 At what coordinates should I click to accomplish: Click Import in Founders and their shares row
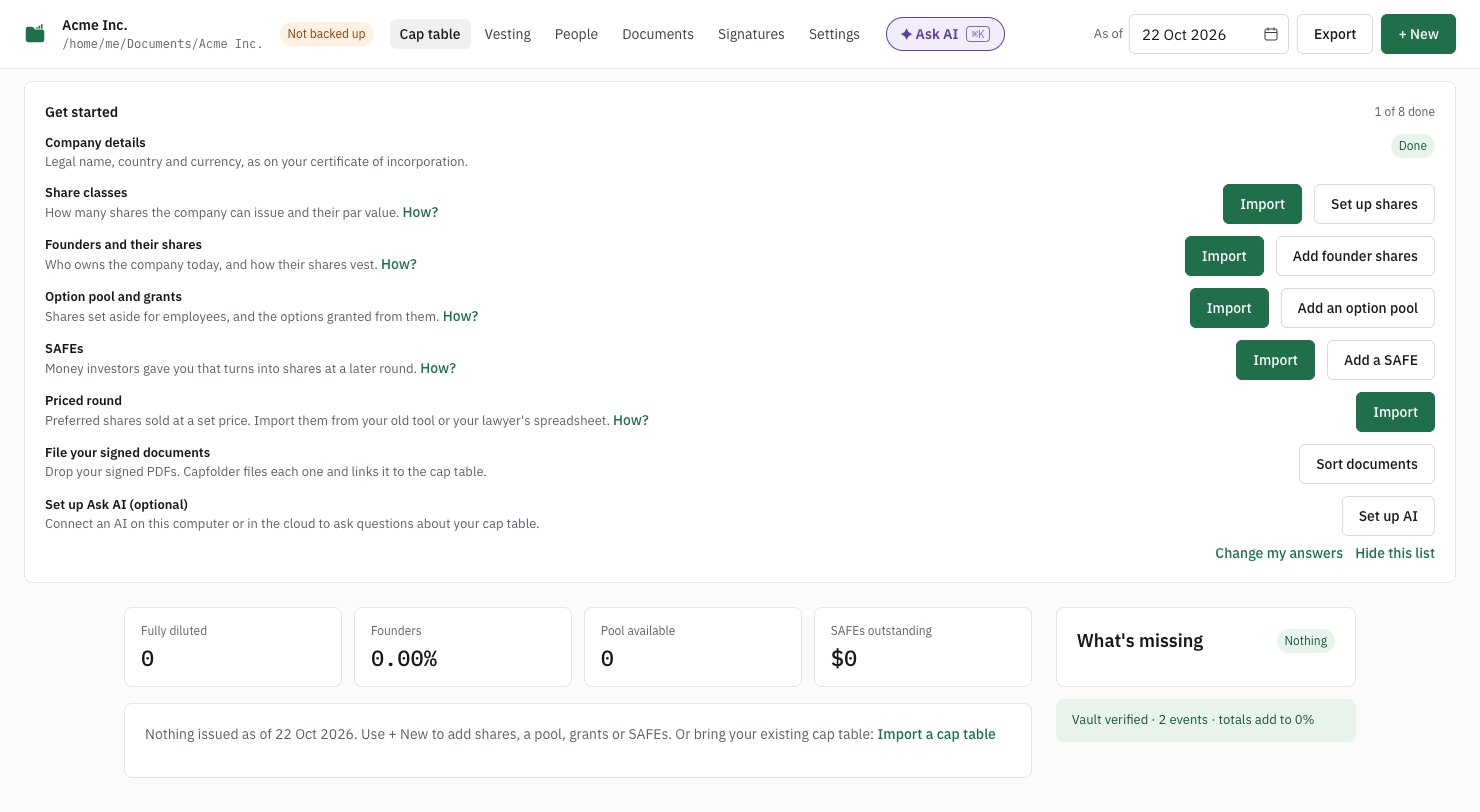[1224, 256]
